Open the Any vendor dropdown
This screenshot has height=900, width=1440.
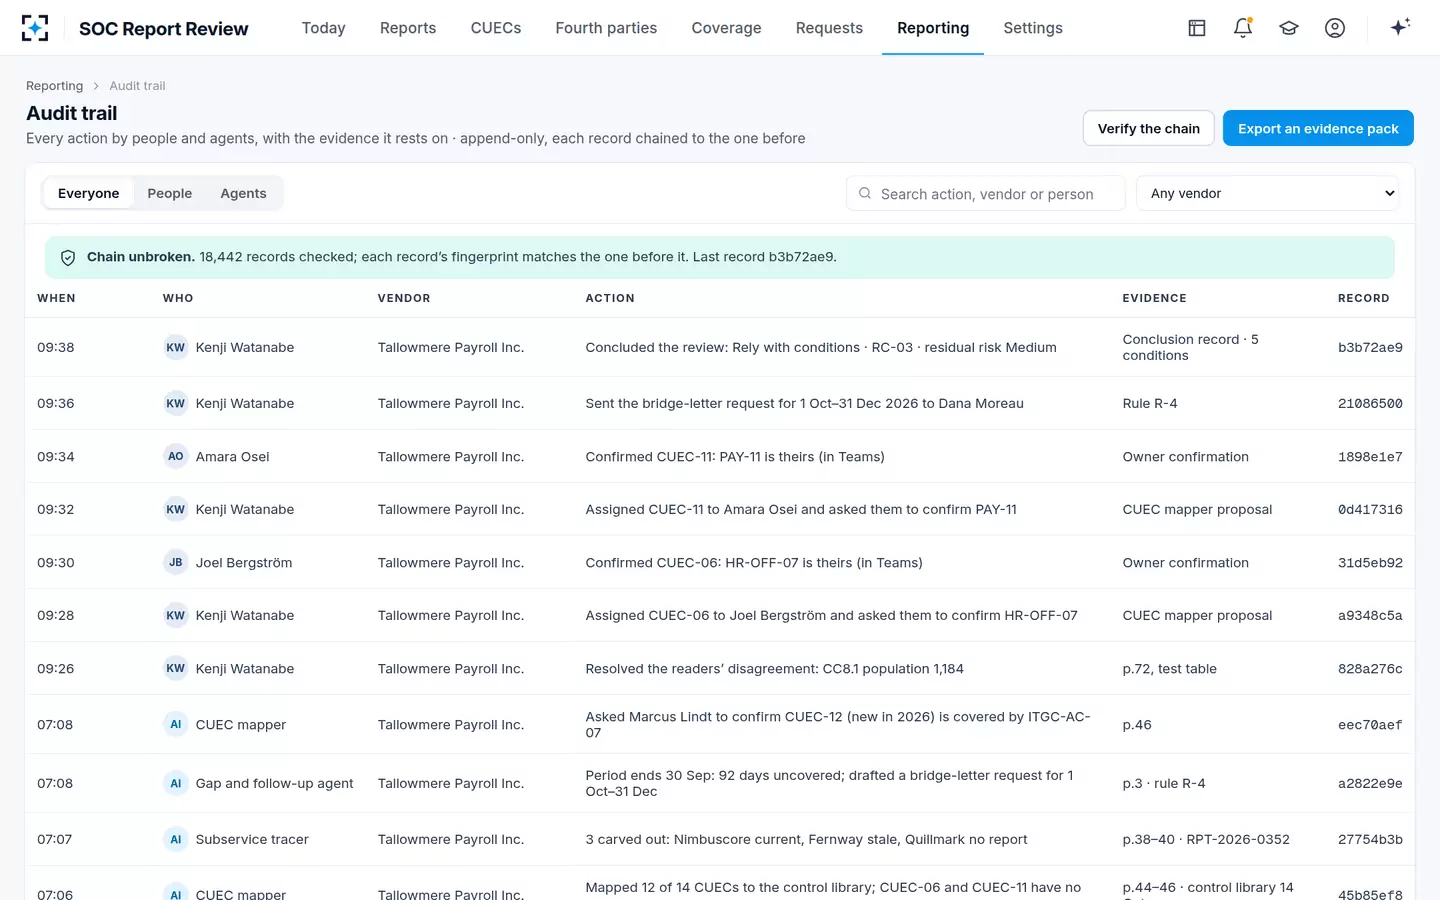pyautogui.click(x=1267, y=193)
